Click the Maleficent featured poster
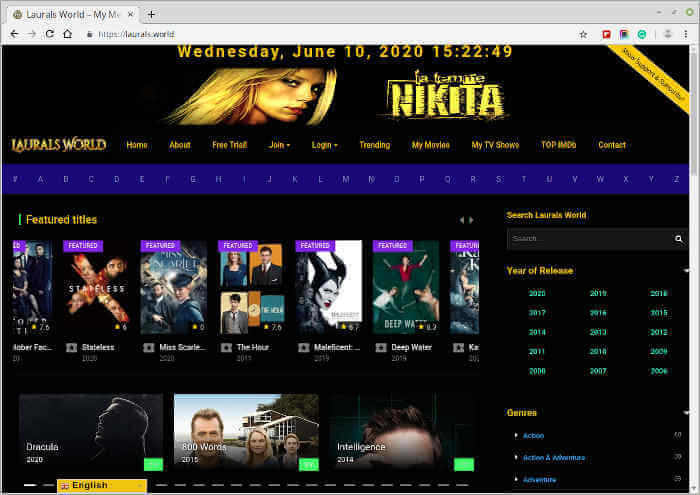Image resolution: width=700 pixels, height=495 pixels. pos(328,287)
